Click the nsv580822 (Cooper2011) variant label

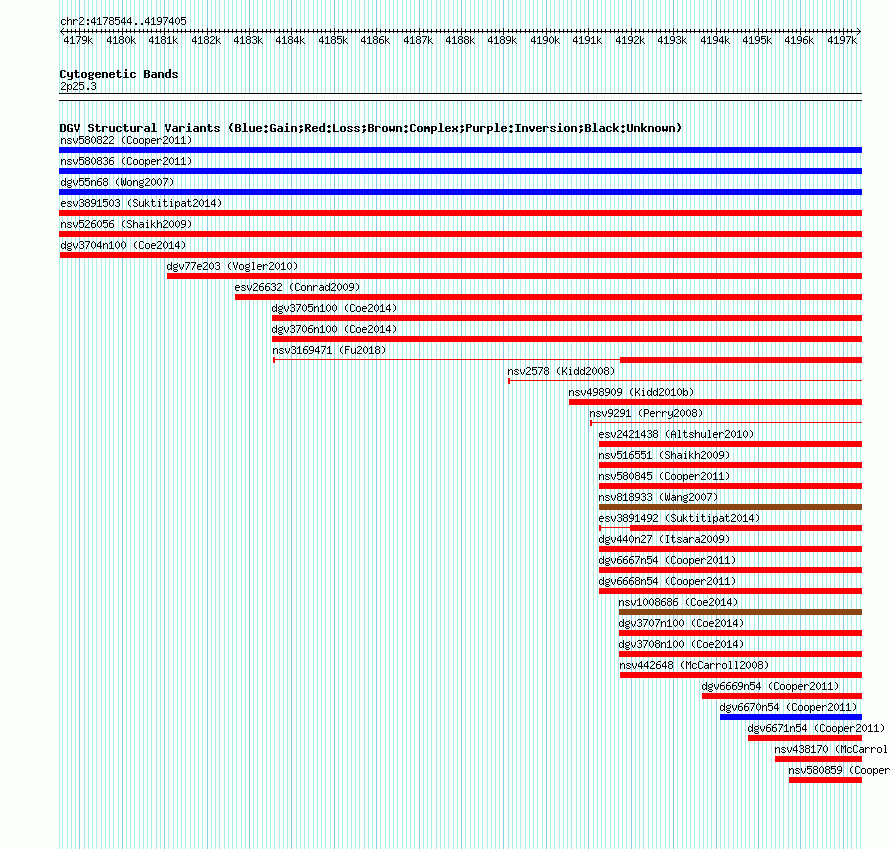(126, 140)
